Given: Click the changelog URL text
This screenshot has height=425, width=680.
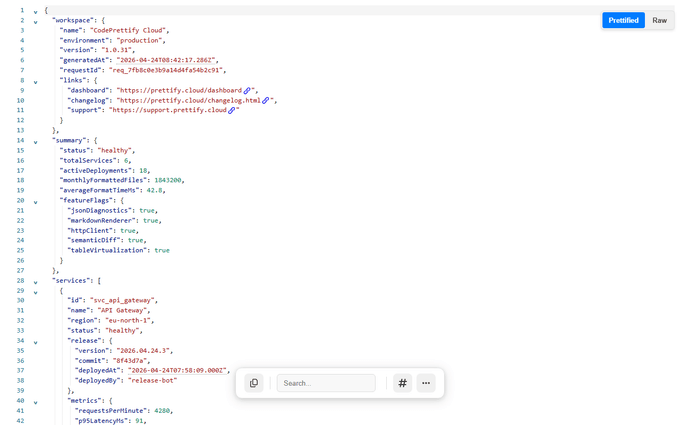Looking at the screenshot, I should [x=189, y=100].
